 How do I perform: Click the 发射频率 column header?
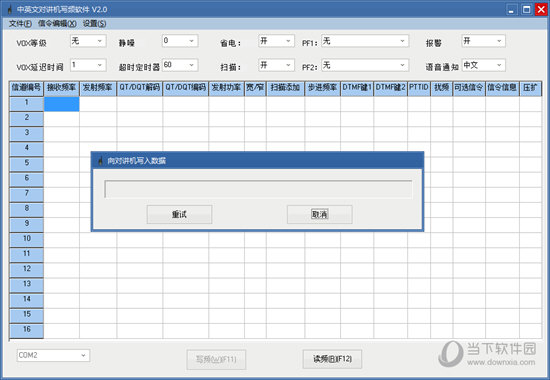point(98,88)
